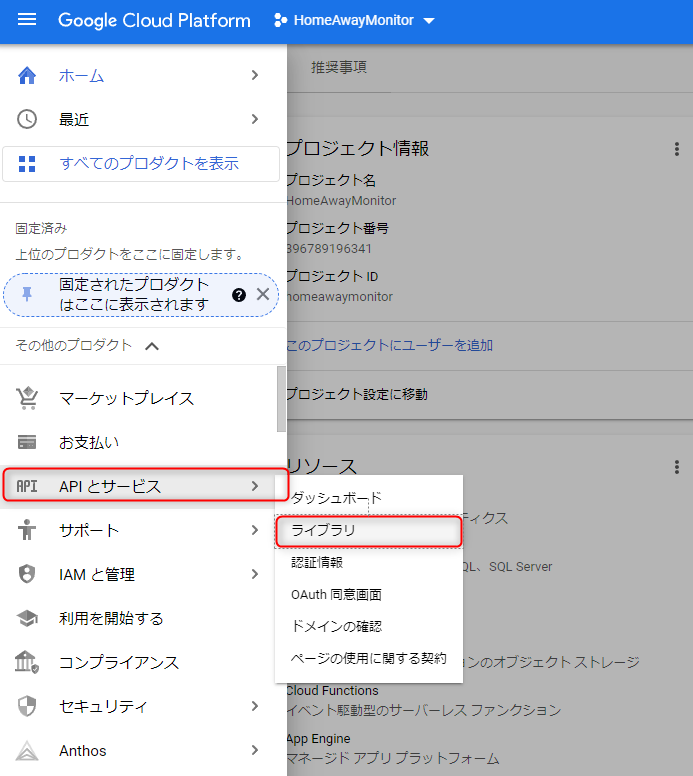Open the HomeAwayMonitor project selector dropdown
The width and height of the screenshot is (693, 776).
click(354, 20)
